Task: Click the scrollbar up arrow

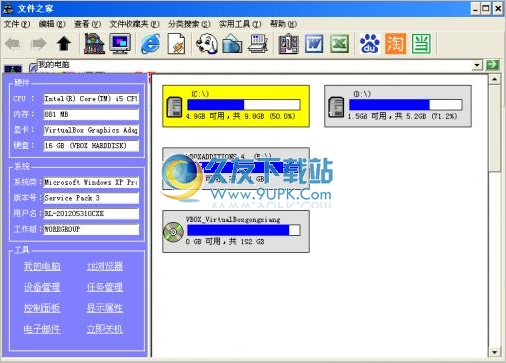Action: coord(494,79)
